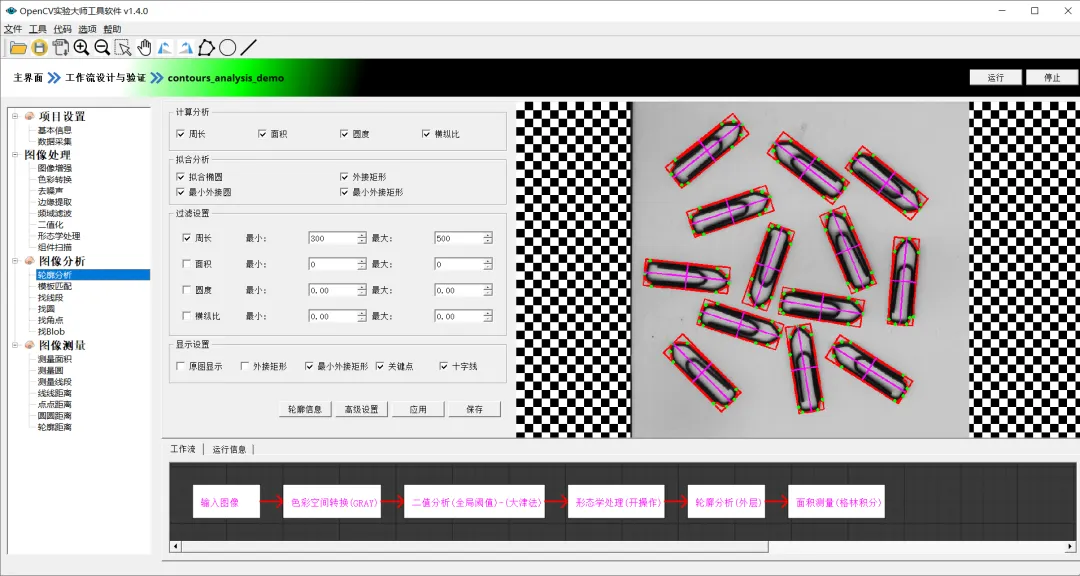The width and height of the screenshot is (1080, 576).
Task: Uncheck 横纵比 in 计算分析
Action: point(426,134)
